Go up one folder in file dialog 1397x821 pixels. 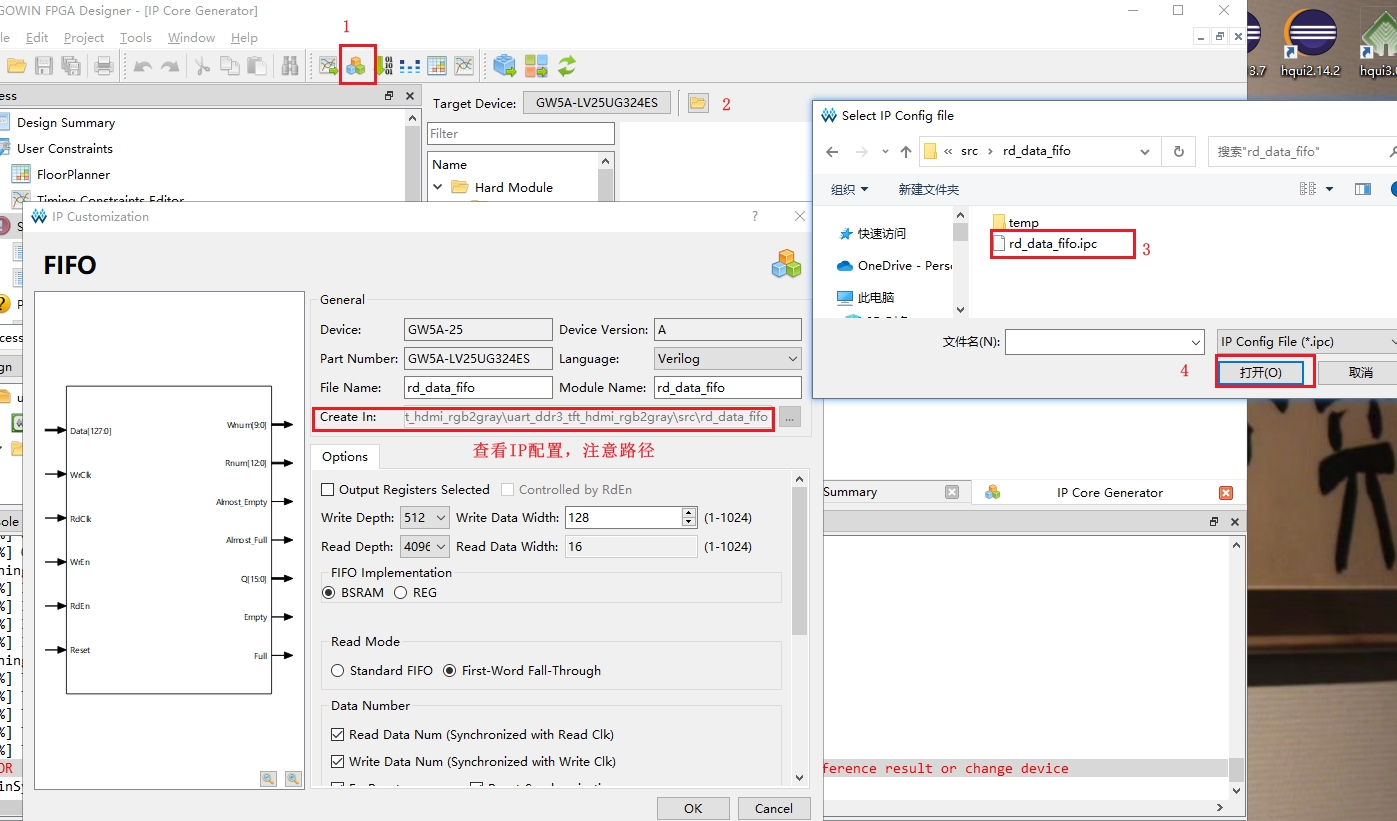tap(906, 151)
